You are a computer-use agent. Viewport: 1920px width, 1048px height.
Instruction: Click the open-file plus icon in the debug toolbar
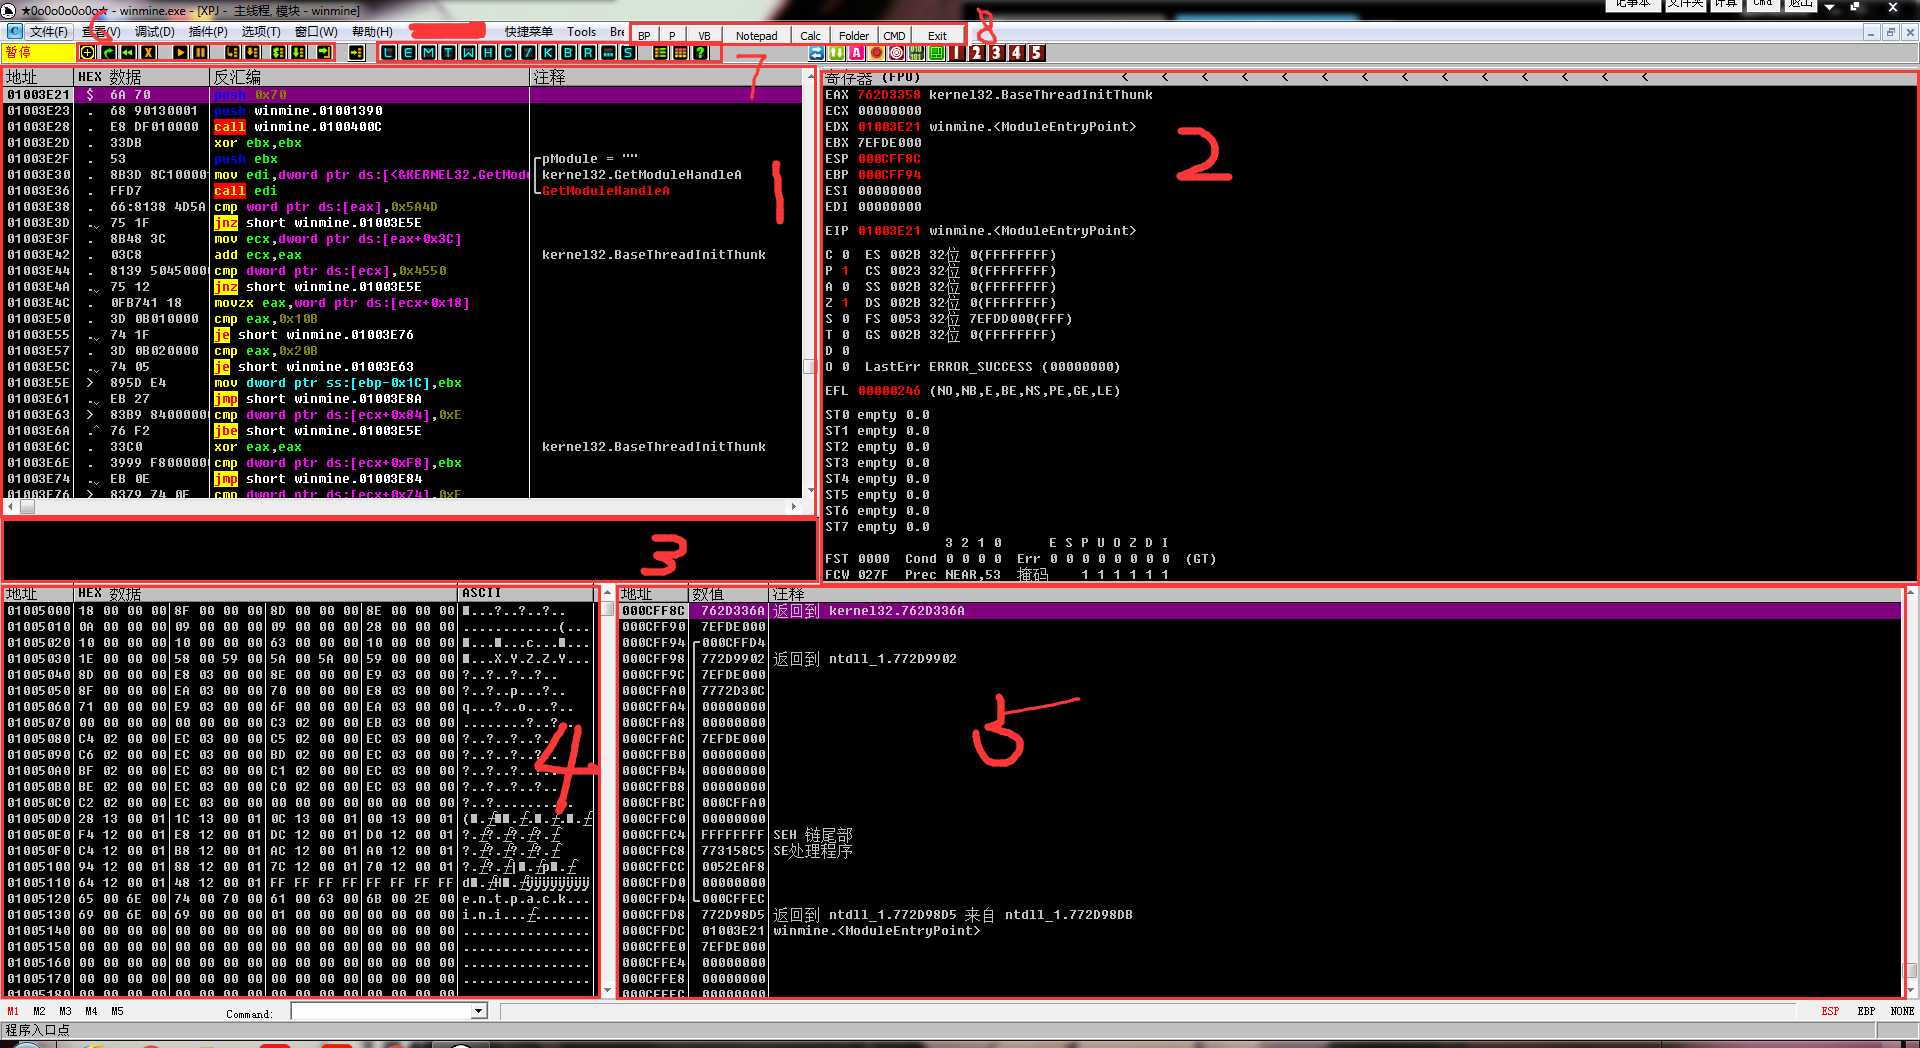point(87,53)
